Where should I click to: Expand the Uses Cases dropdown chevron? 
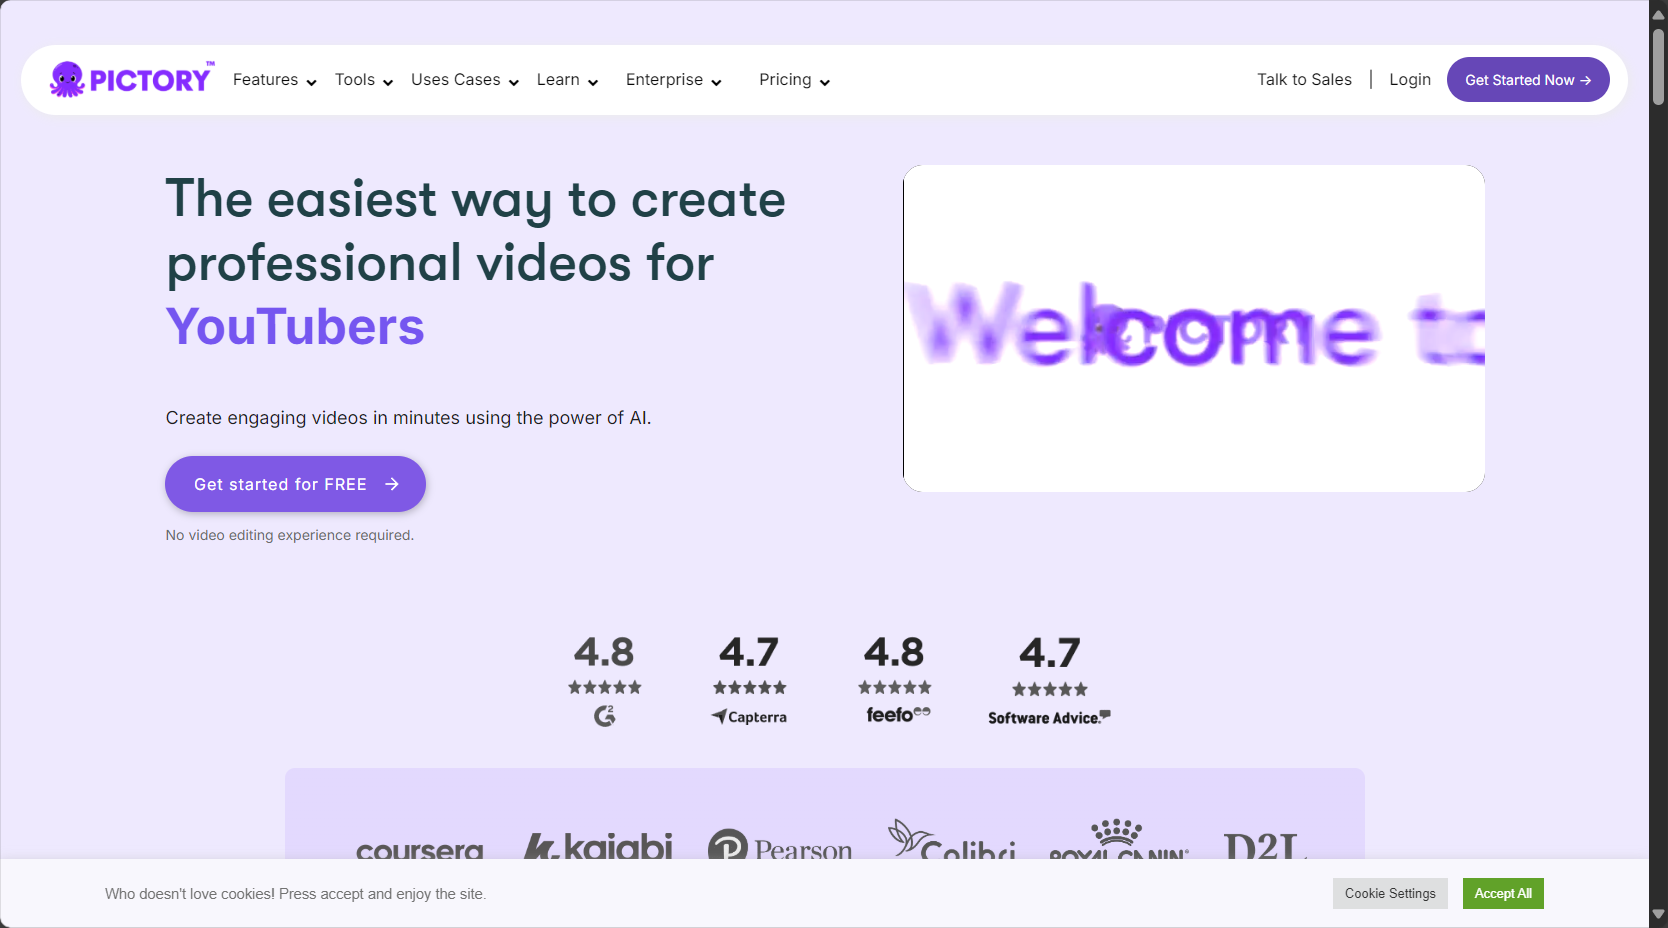tap(514, 82)
